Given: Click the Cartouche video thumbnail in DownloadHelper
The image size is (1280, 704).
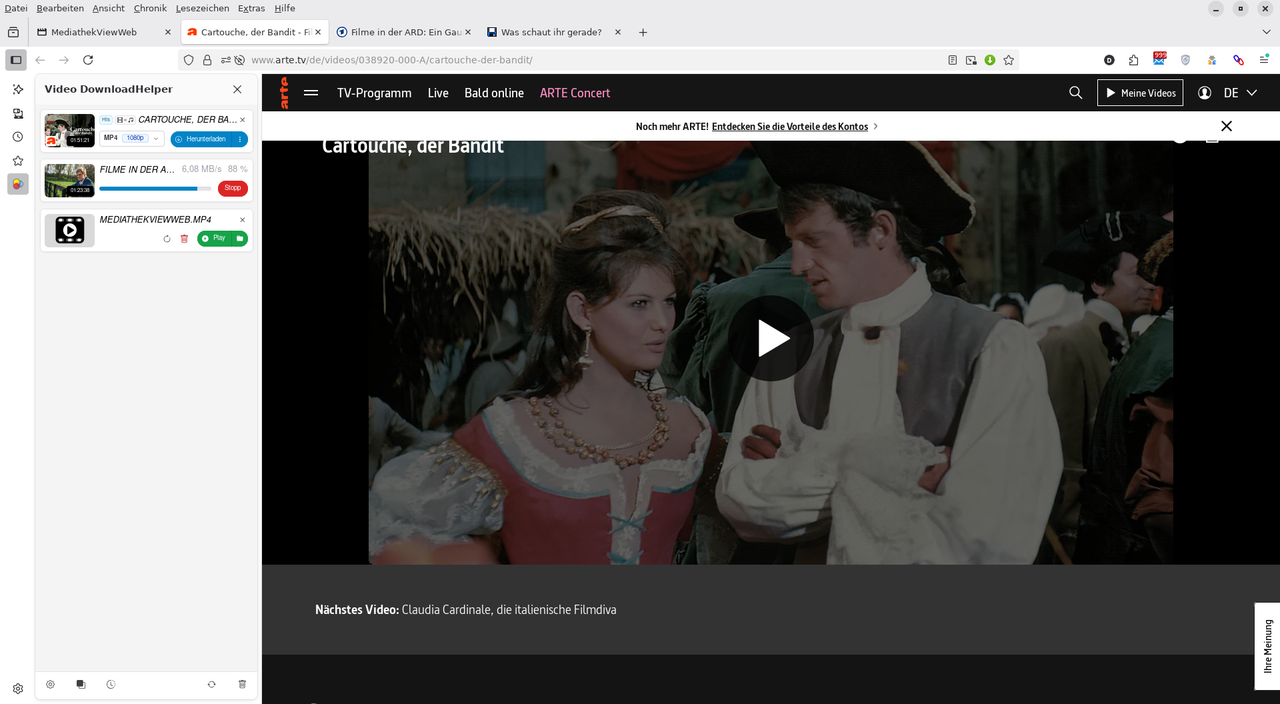Looking at the screenshot, I should click(x=69, y=130).
